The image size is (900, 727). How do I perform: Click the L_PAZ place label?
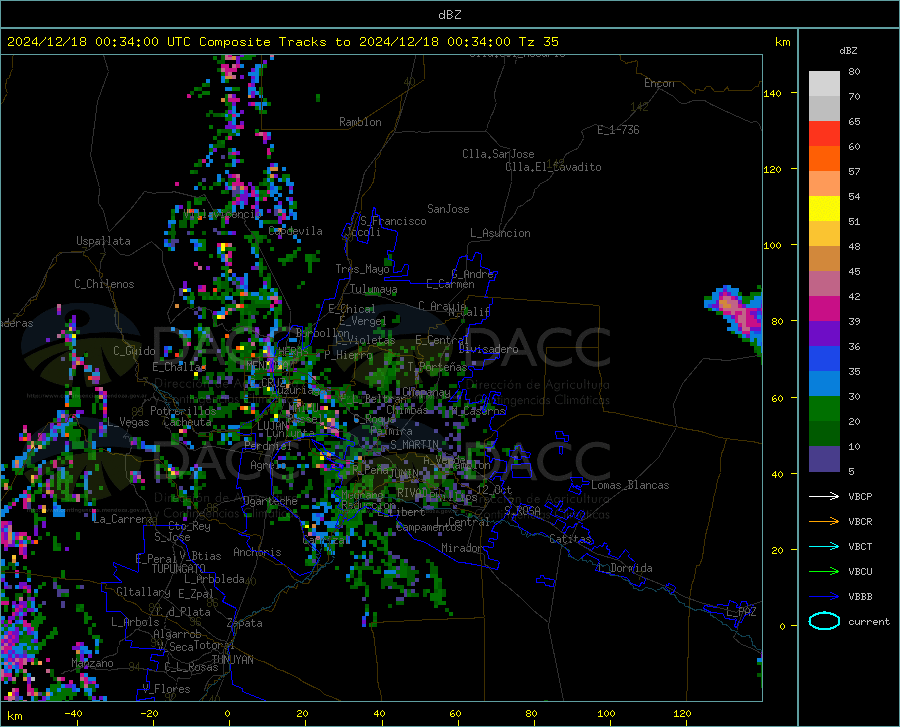tap(741, 612)
